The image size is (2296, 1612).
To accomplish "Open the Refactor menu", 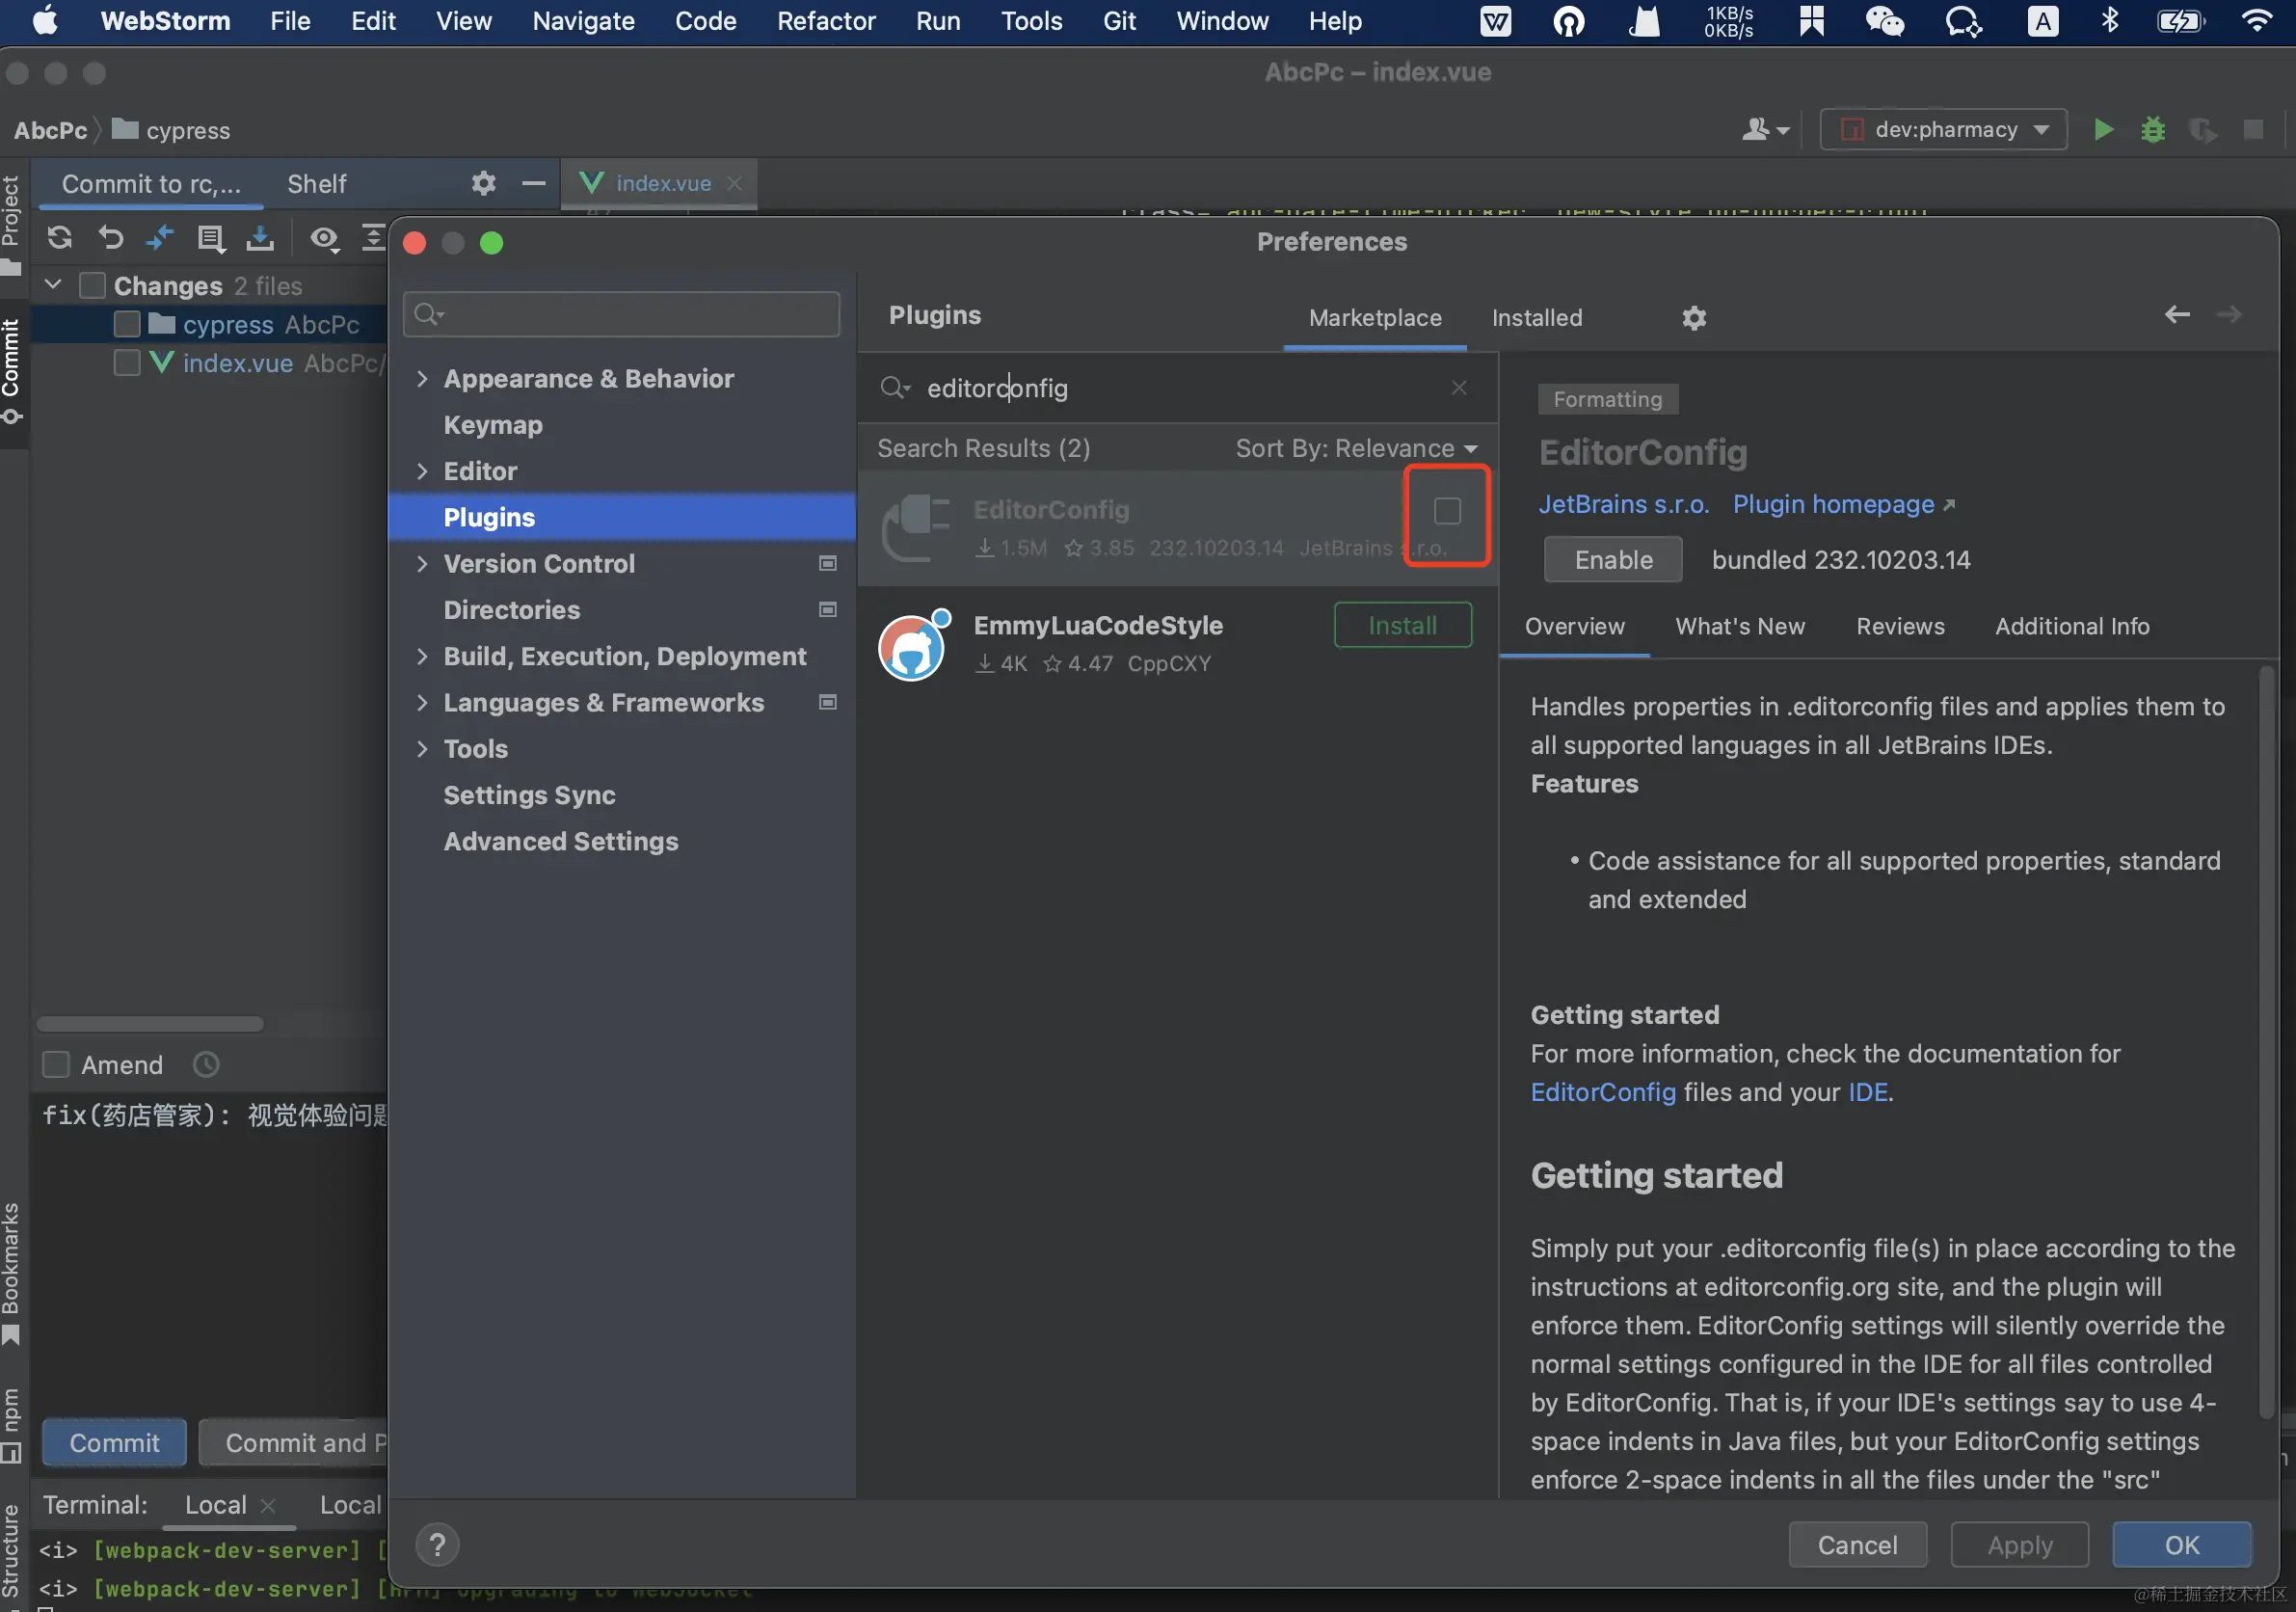I will tap(825, 21).
